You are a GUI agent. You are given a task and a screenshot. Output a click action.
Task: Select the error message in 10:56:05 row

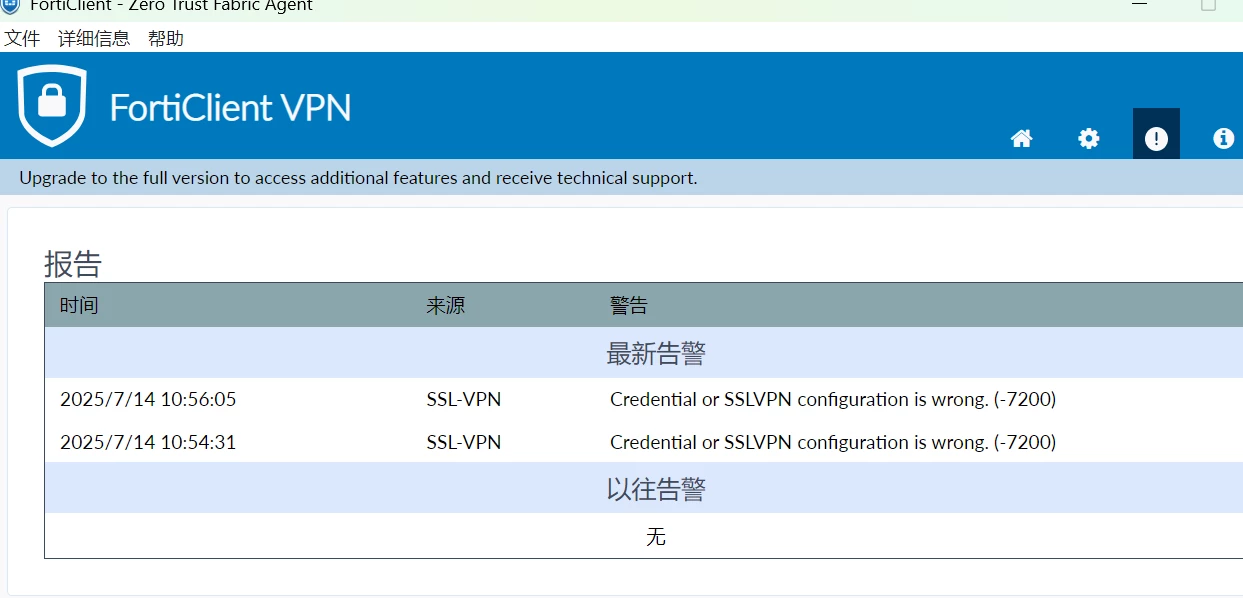coord(833,400)
